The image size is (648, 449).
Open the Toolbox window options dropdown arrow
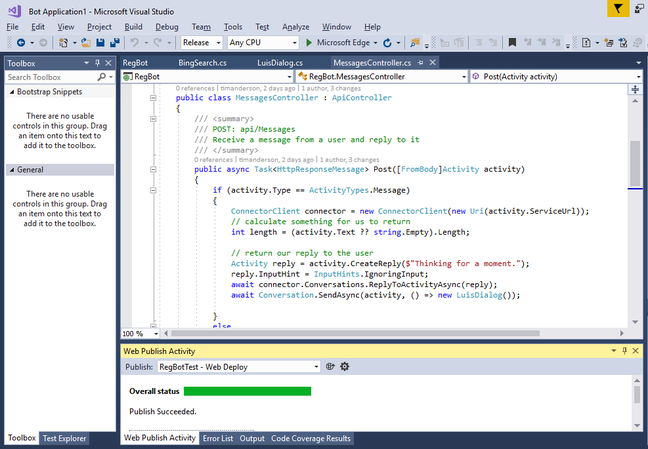(86, 63)
